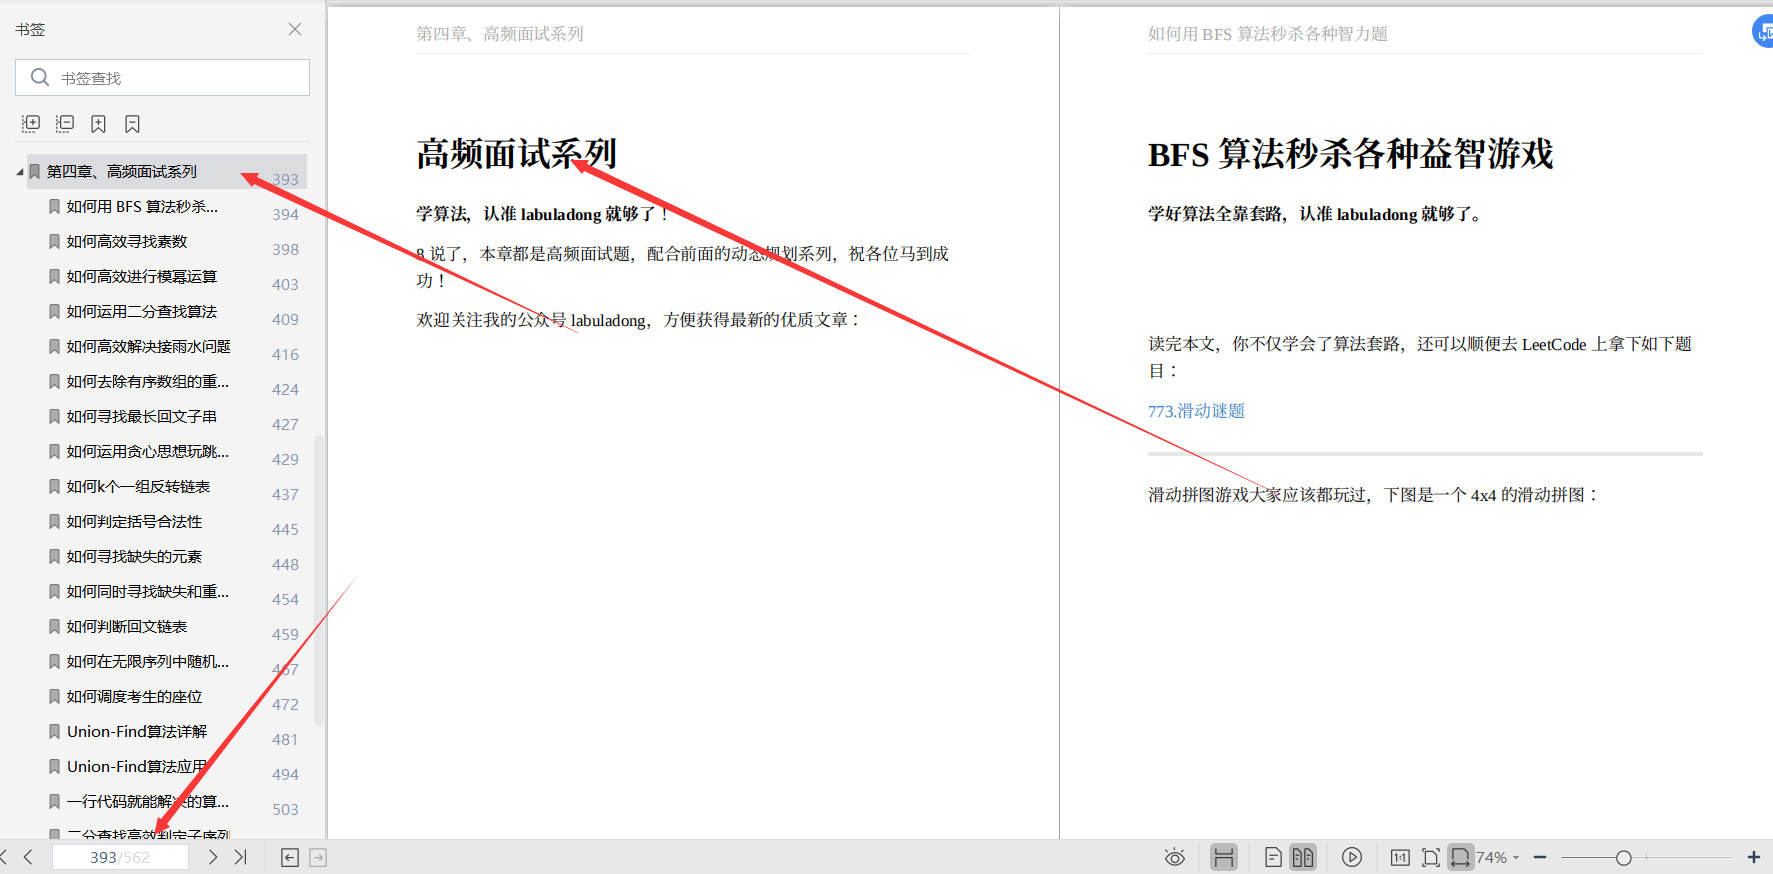Open bookmark 如何用 BFS 算法秒杀...

tap(142, 206)
